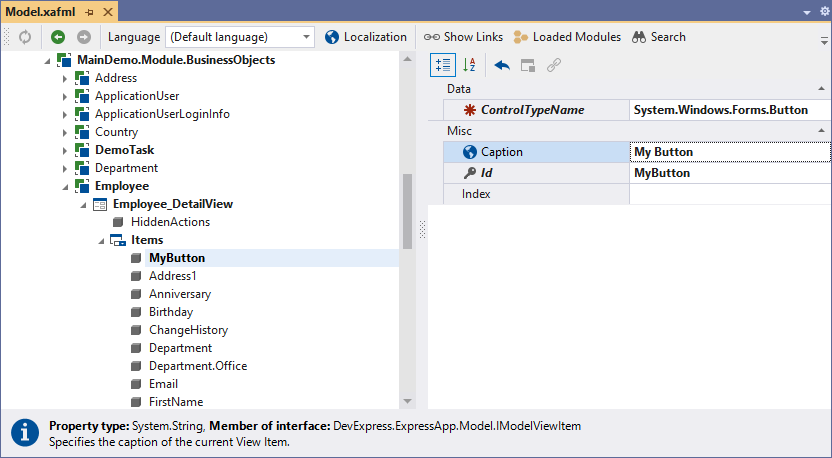This screenshot has height=458, width=832.
Task: Select the Caption property label
Action: [501, 152]
